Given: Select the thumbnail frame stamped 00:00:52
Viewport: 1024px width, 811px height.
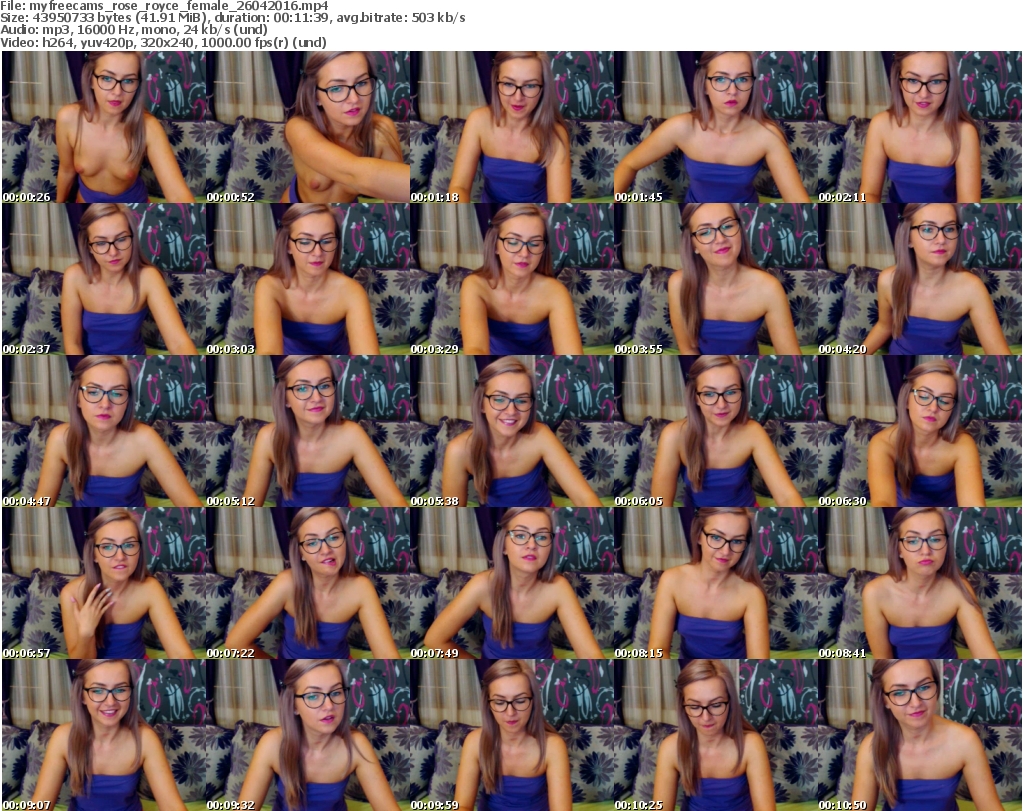Looking at the screenshot, I should pos(308,127).
